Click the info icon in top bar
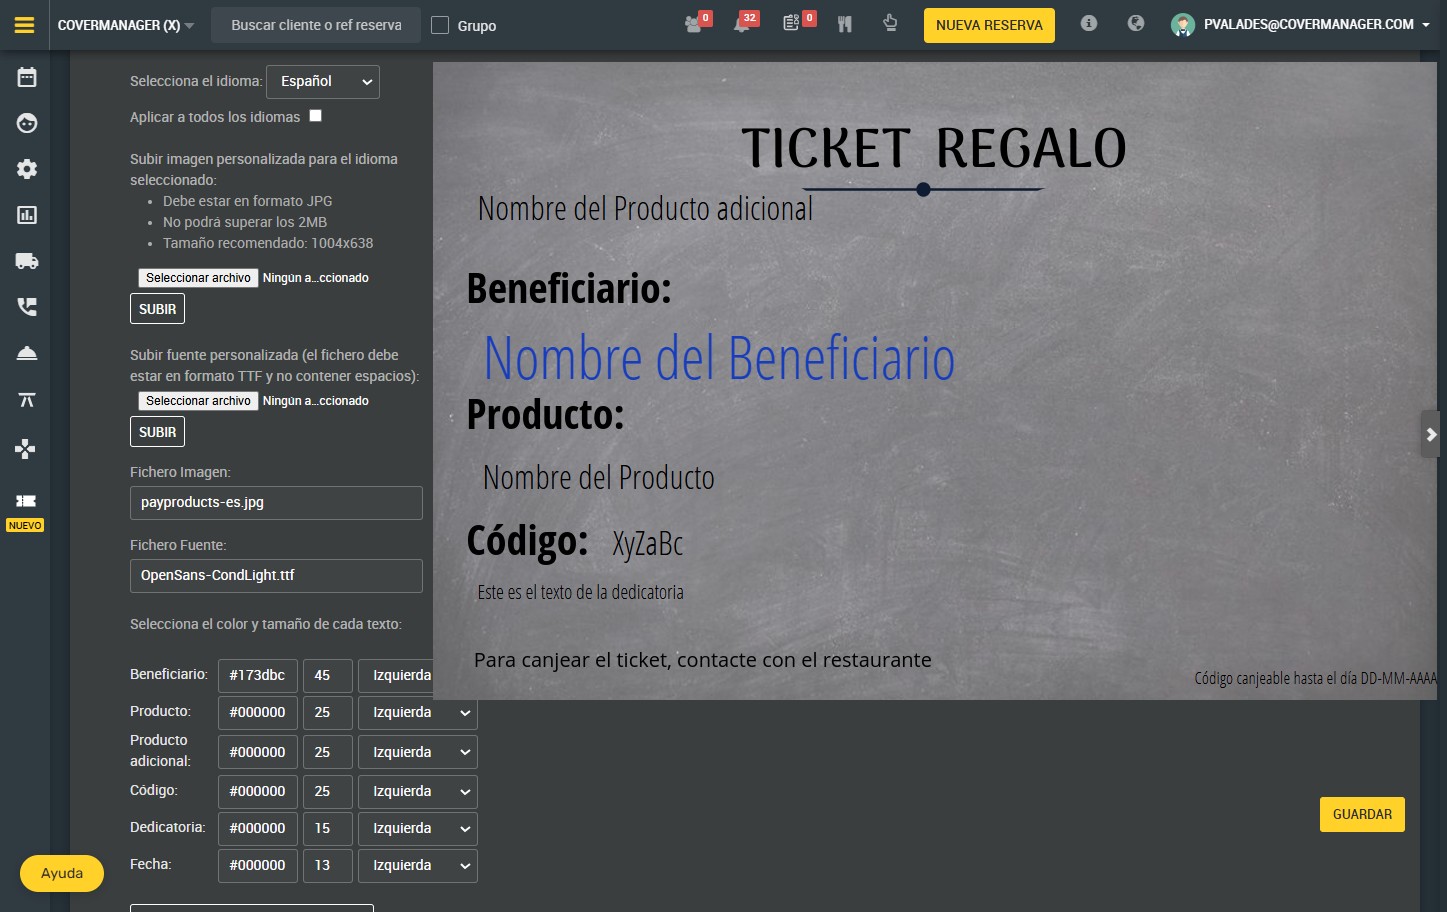Screen dimensions: 1447x912 pos(1089,23)
